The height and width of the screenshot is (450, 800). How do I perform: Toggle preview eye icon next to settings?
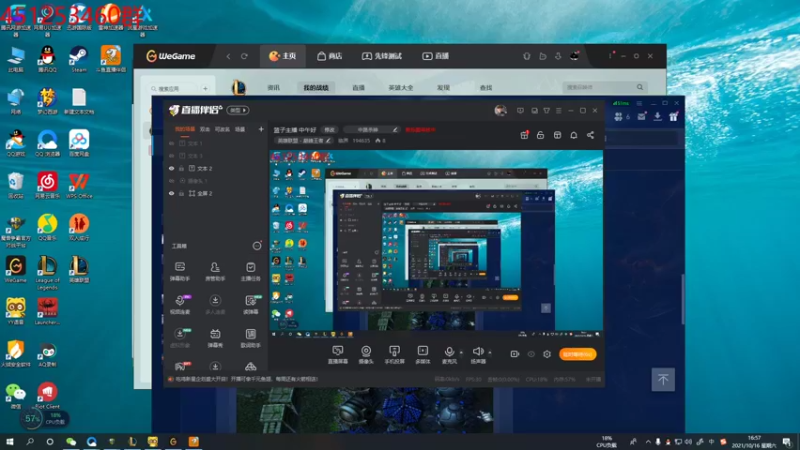(x=531, y=354)
